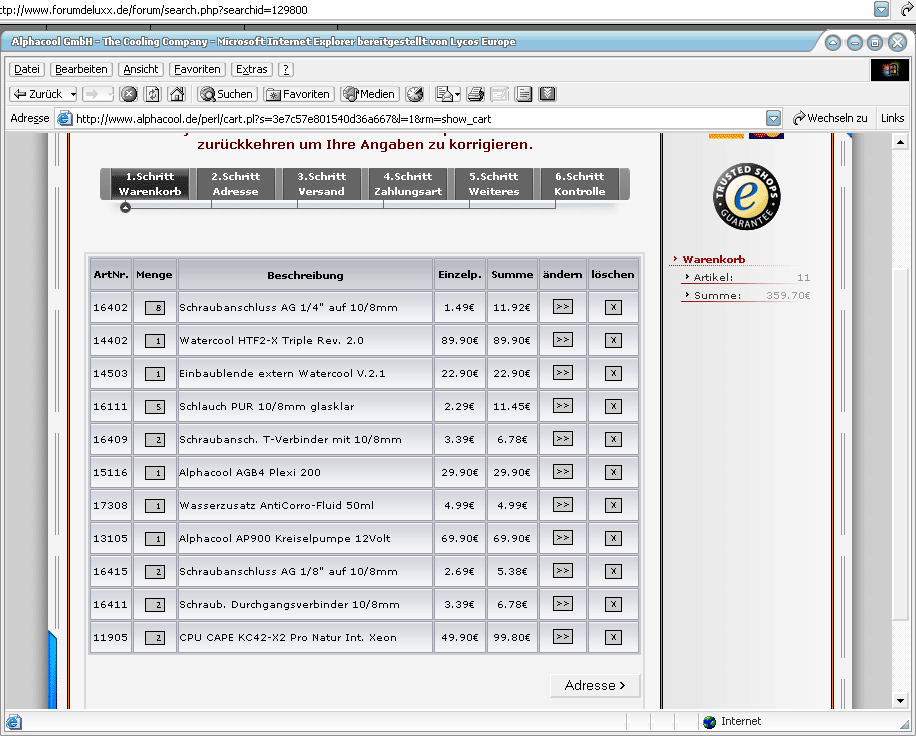
Task: Open the Favoriten menu
Action: (197, 70)
